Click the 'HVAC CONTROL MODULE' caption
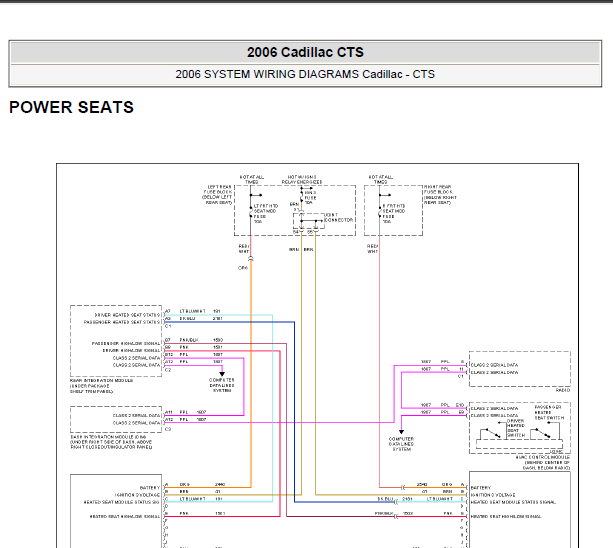Viewport: 613px width, 548px height. click(543, 457)
